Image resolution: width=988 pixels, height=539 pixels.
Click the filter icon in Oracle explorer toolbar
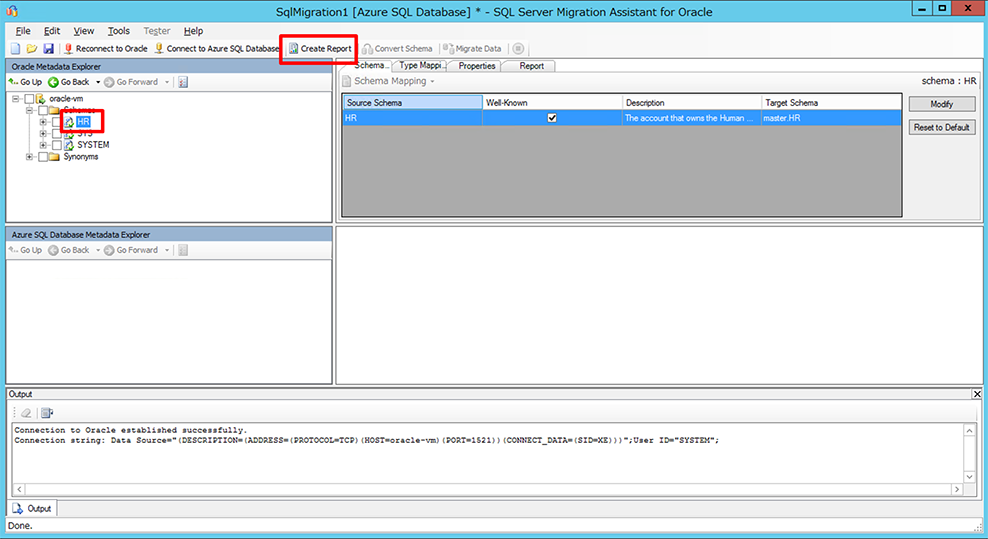point(183,82)
